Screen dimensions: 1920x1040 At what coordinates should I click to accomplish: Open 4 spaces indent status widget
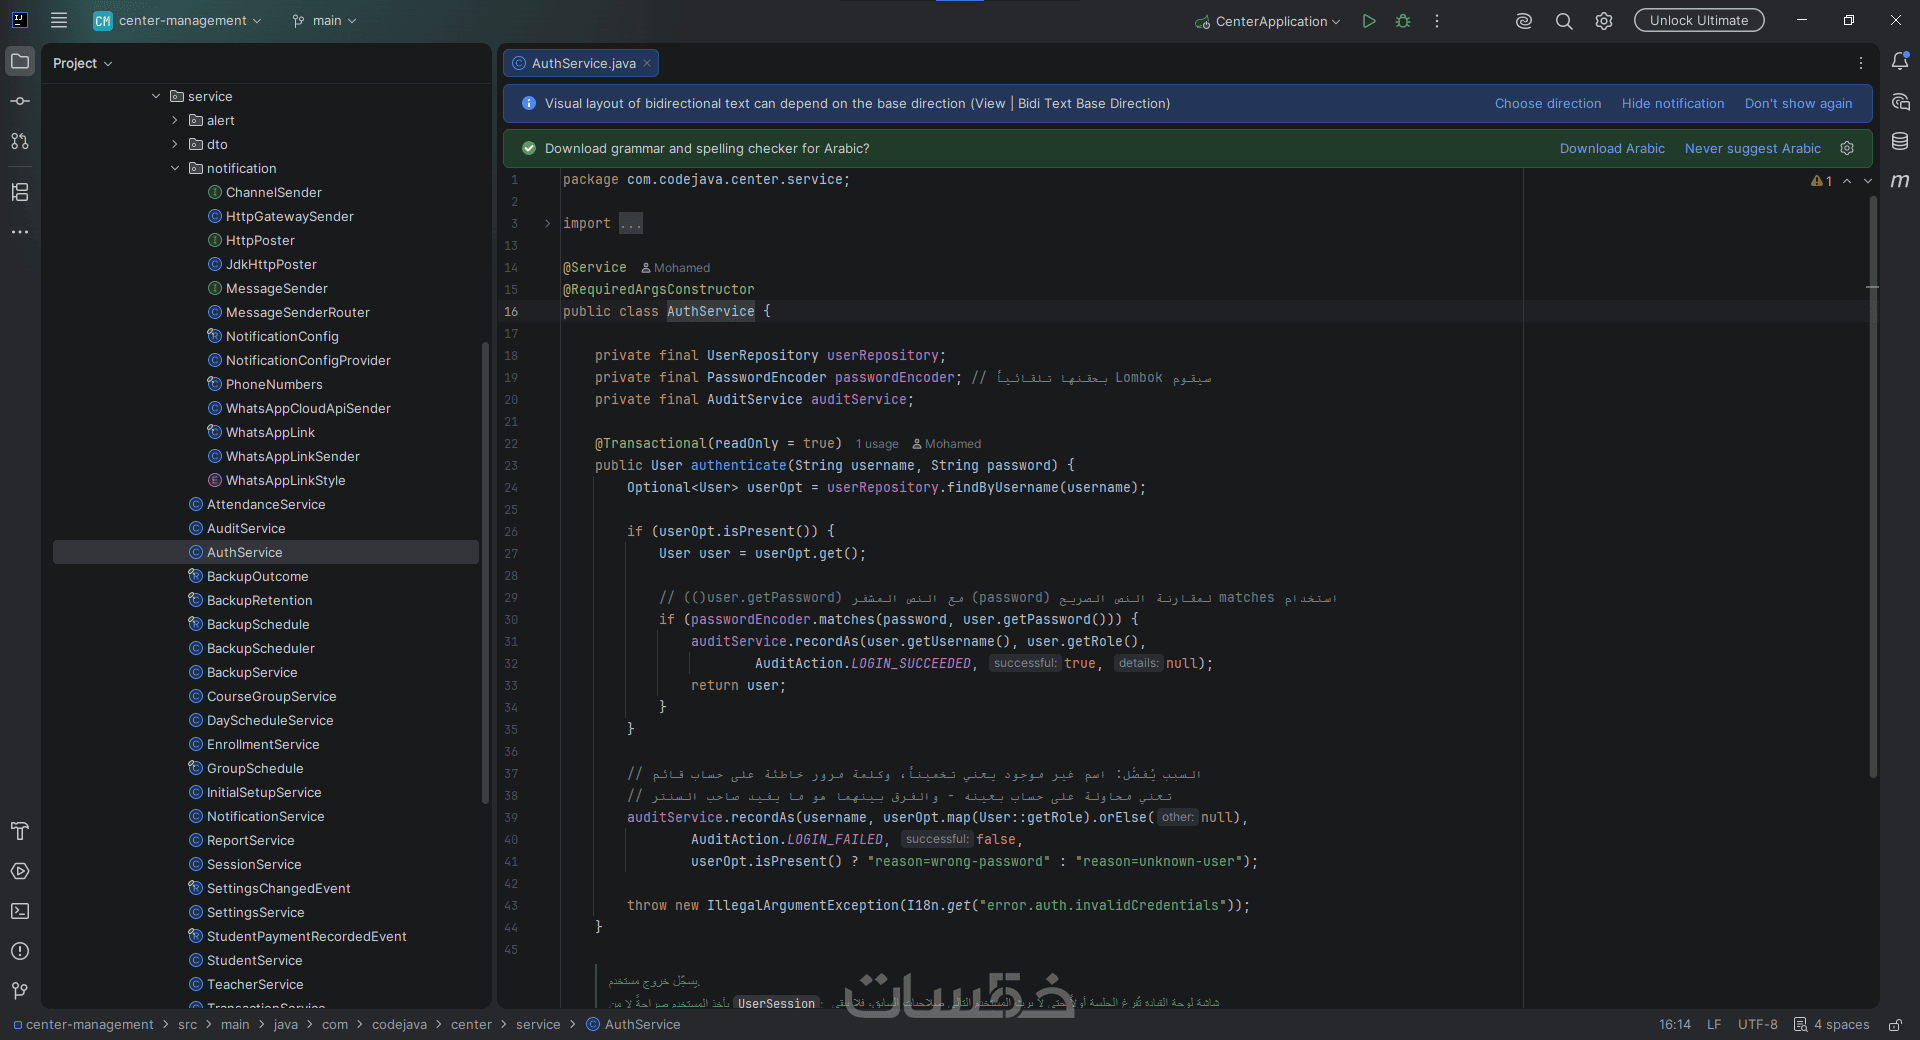[1831, 1025]
